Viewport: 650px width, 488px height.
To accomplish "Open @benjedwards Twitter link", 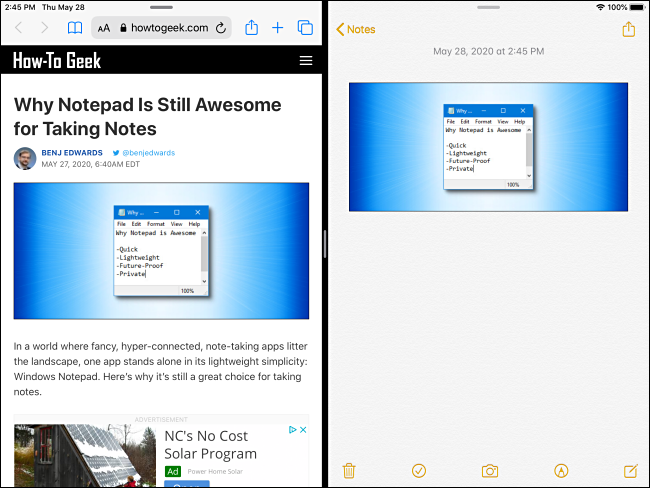I will coord(144,153).
